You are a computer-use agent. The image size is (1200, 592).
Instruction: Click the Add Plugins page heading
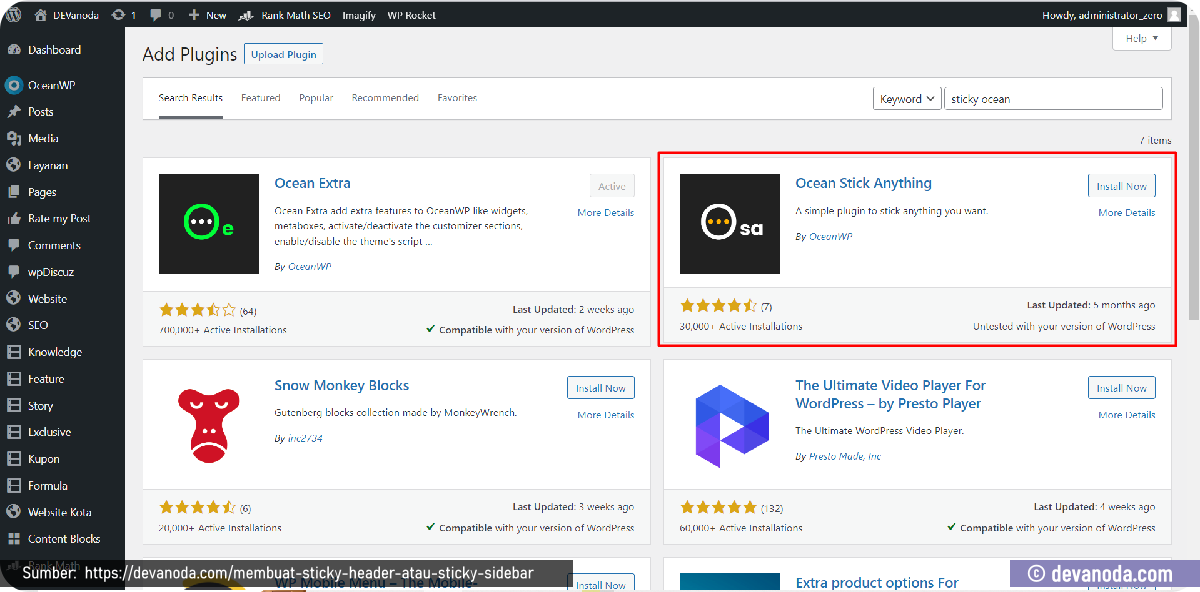[190, 55]
